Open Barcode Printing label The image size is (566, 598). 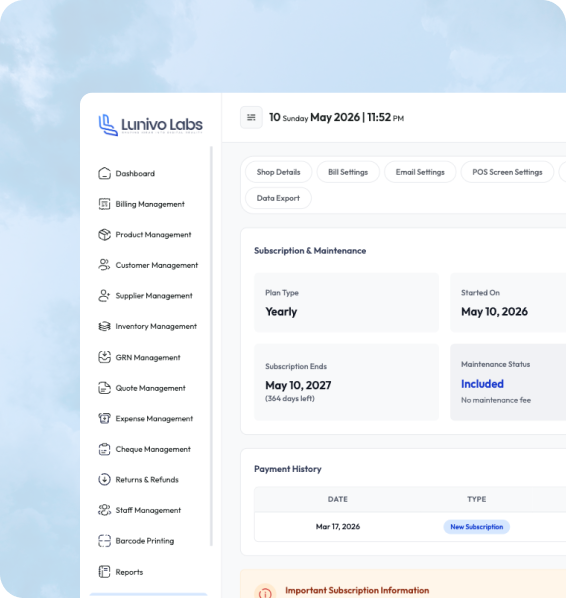(145, 541)
